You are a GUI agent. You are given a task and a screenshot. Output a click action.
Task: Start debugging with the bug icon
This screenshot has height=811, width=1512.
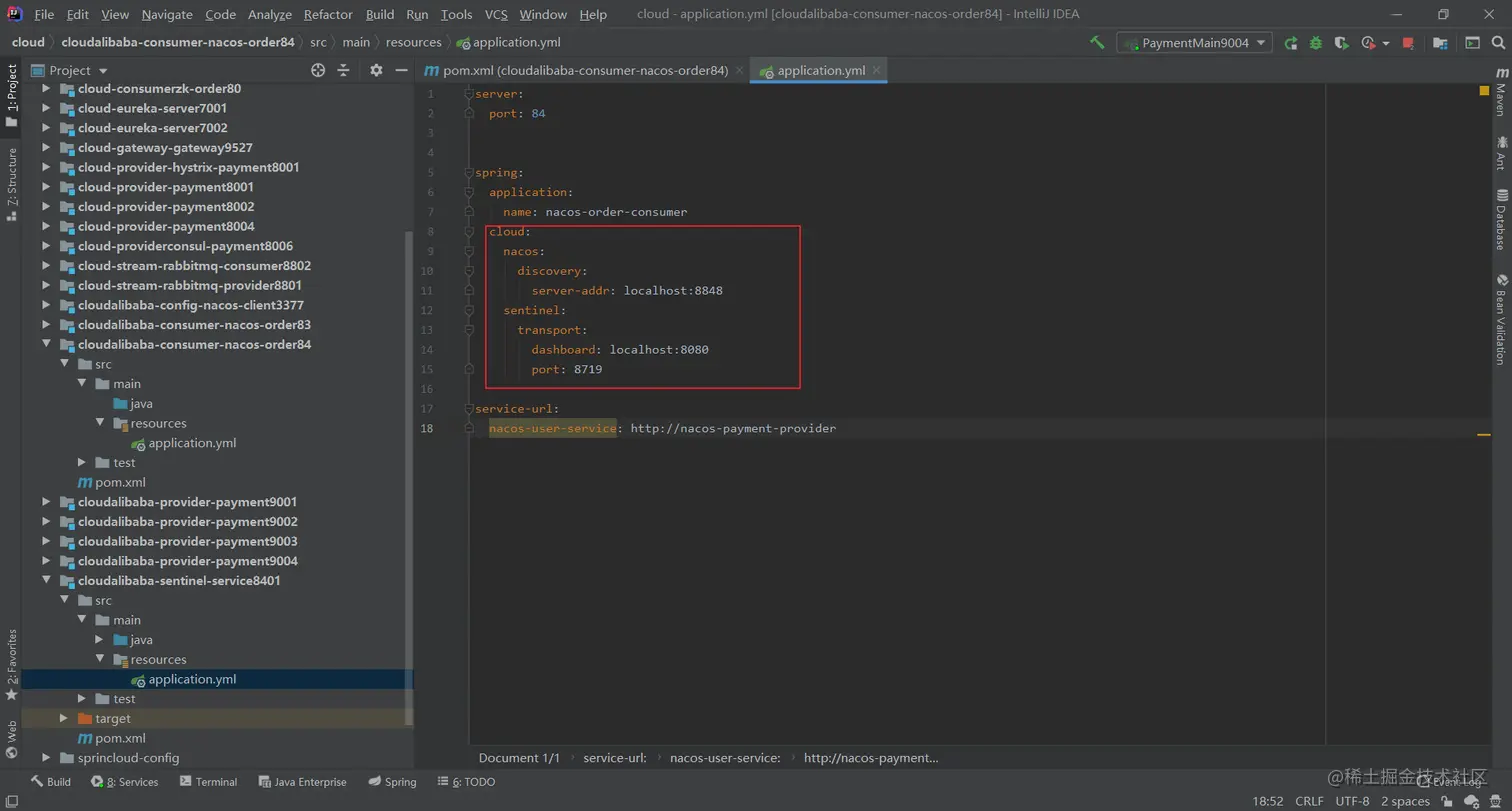click(x=1316, y=43)
